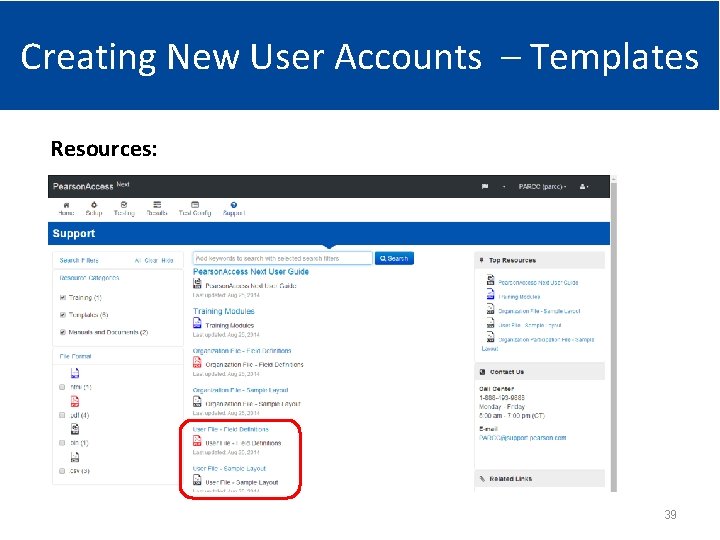Click into the keyword search field

coord(282,259)
